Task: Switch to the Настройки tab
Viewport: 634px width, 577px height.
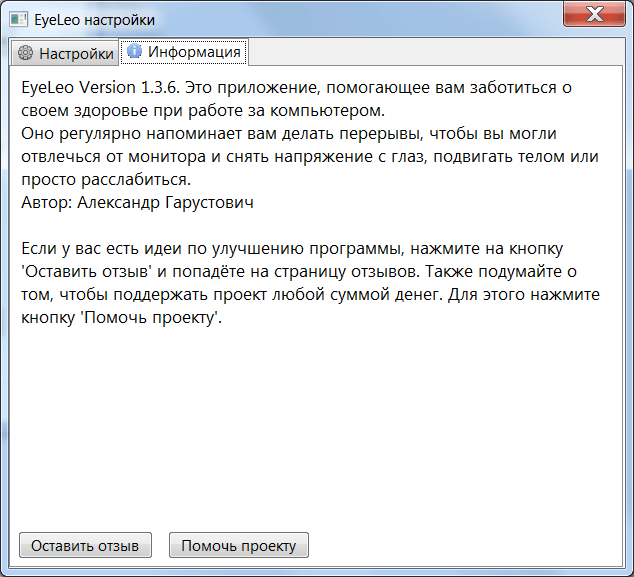Action: pos(65,53)
